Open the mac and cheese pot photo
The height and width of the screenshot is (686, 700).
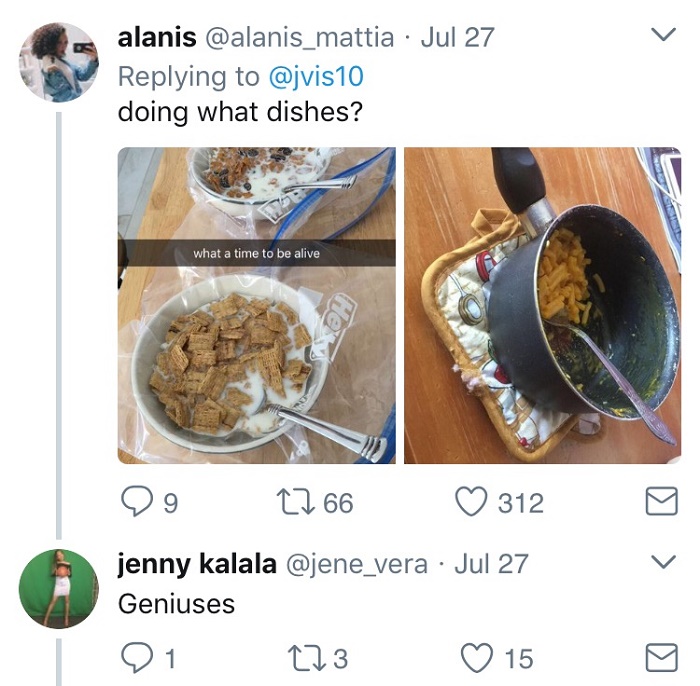click(542, 305)
